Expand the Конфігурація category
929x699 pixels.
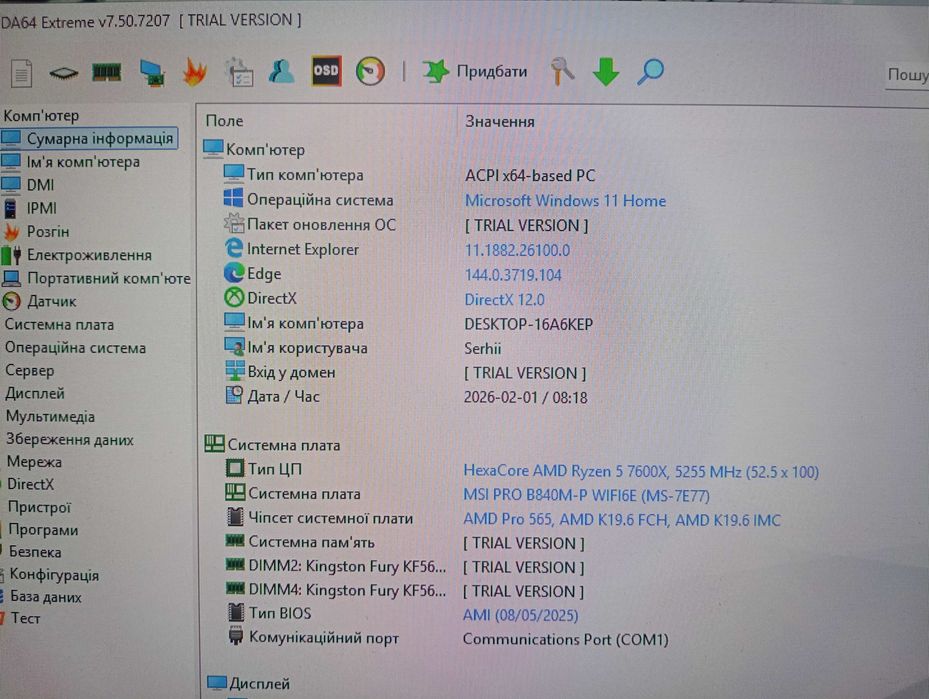54,575
